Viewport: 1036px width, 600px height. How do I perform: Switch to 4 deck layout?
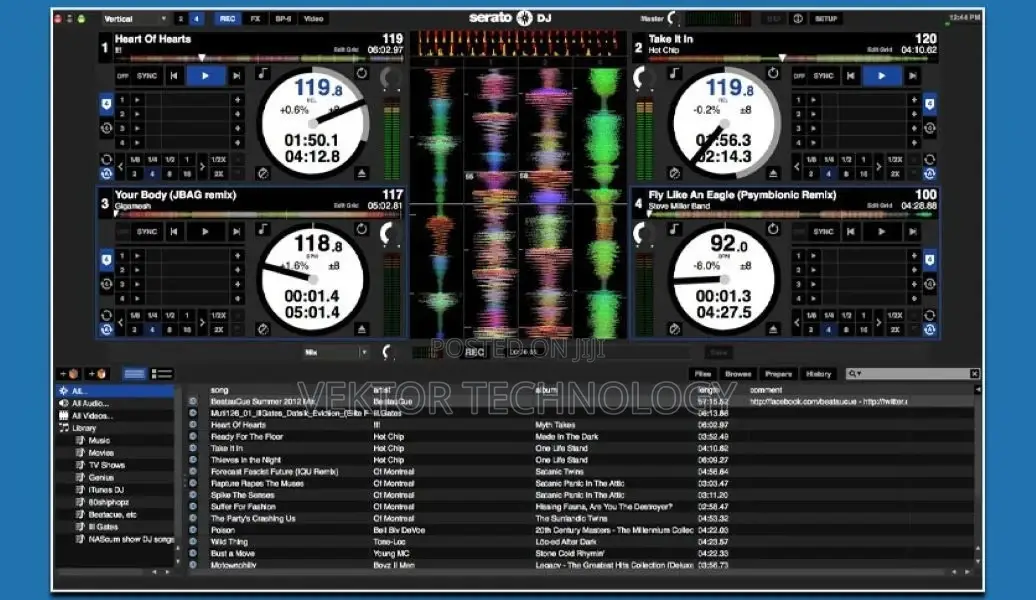tap(196, 19)
